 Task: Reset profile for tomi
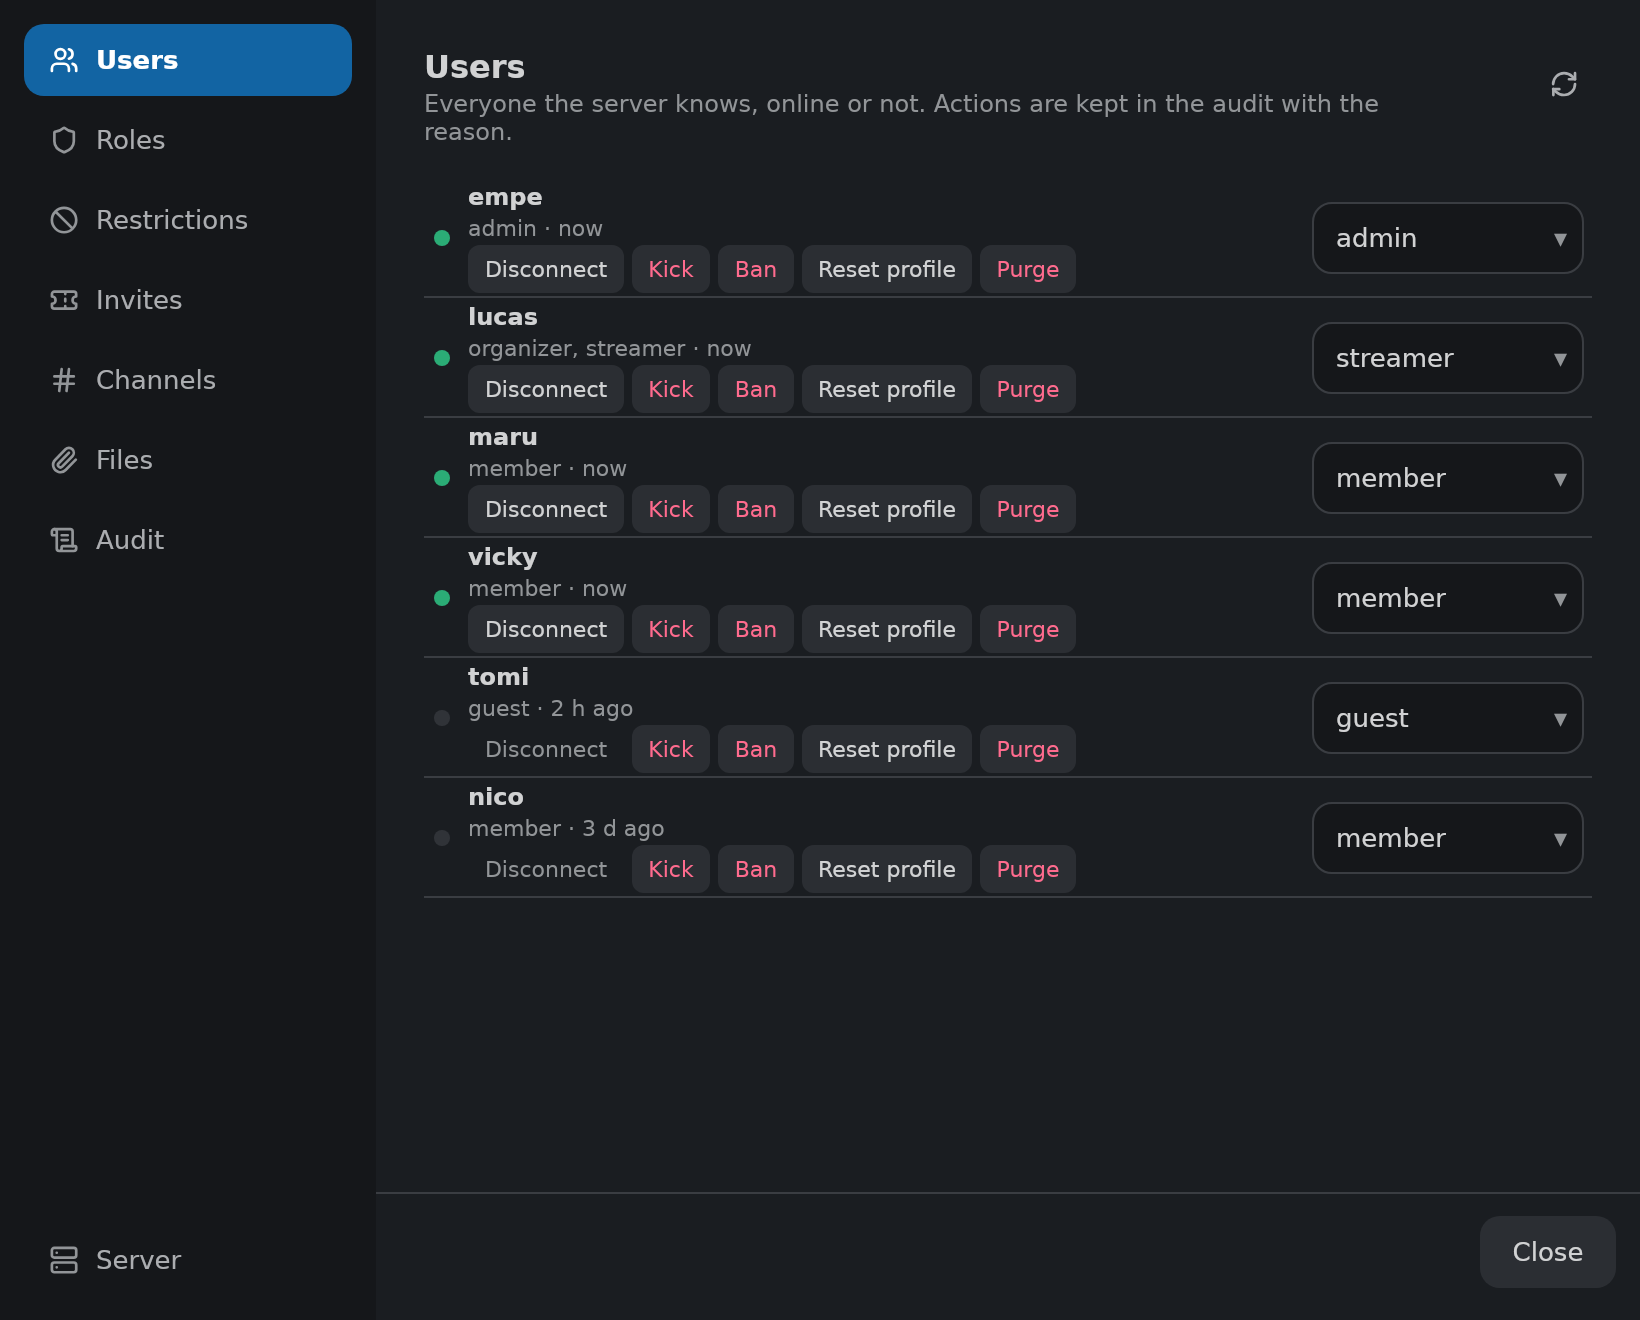(x=886, y=749)
